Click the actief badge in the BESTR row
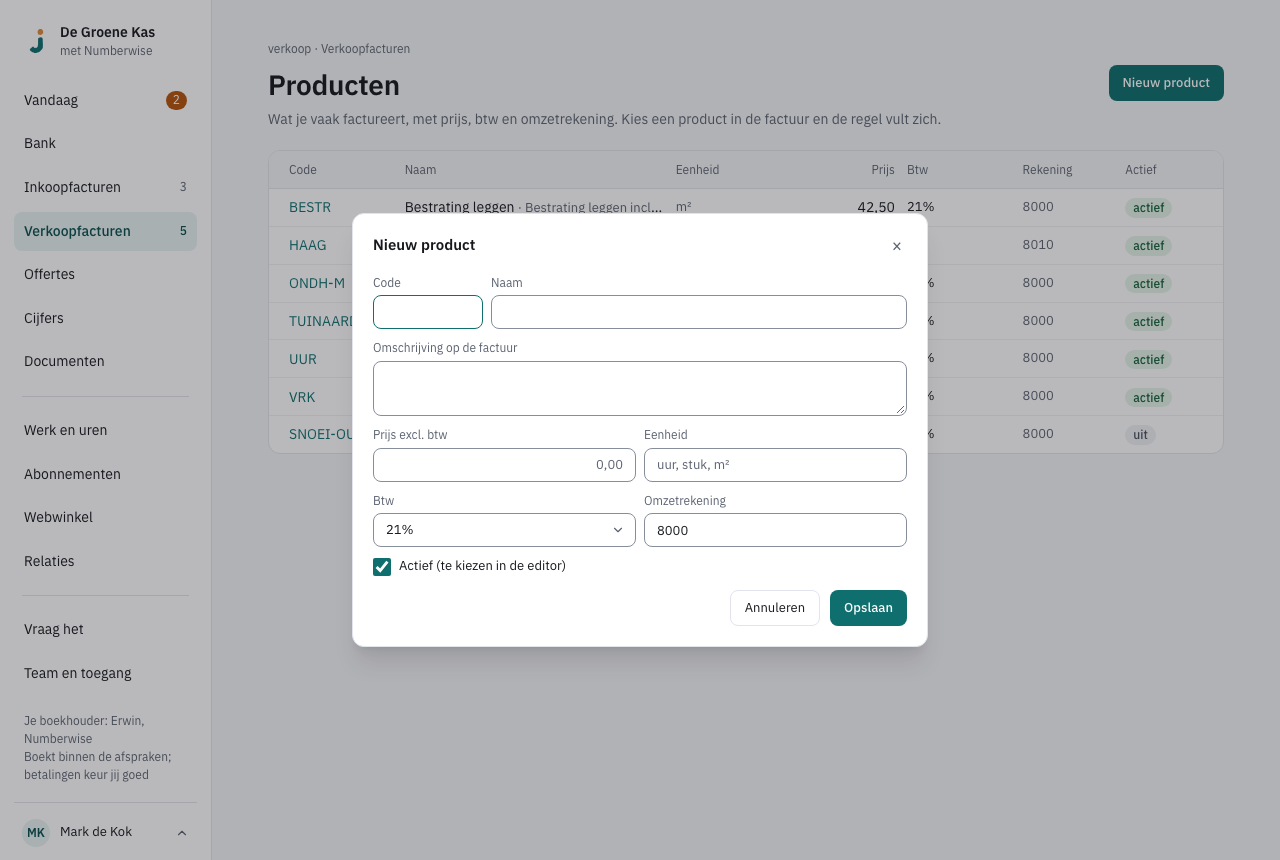Image resolution: width=1280 pixels, height=860 pixels. tap(1149, 208)
